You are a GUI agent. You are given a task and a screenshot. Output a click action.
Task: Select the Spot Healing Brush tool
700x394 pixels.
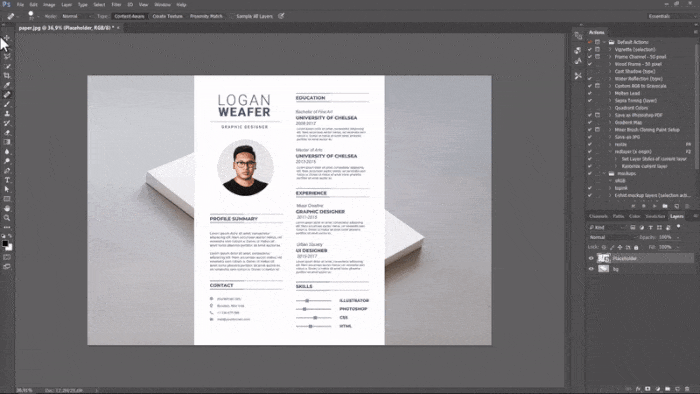click(x=7, y=95)
